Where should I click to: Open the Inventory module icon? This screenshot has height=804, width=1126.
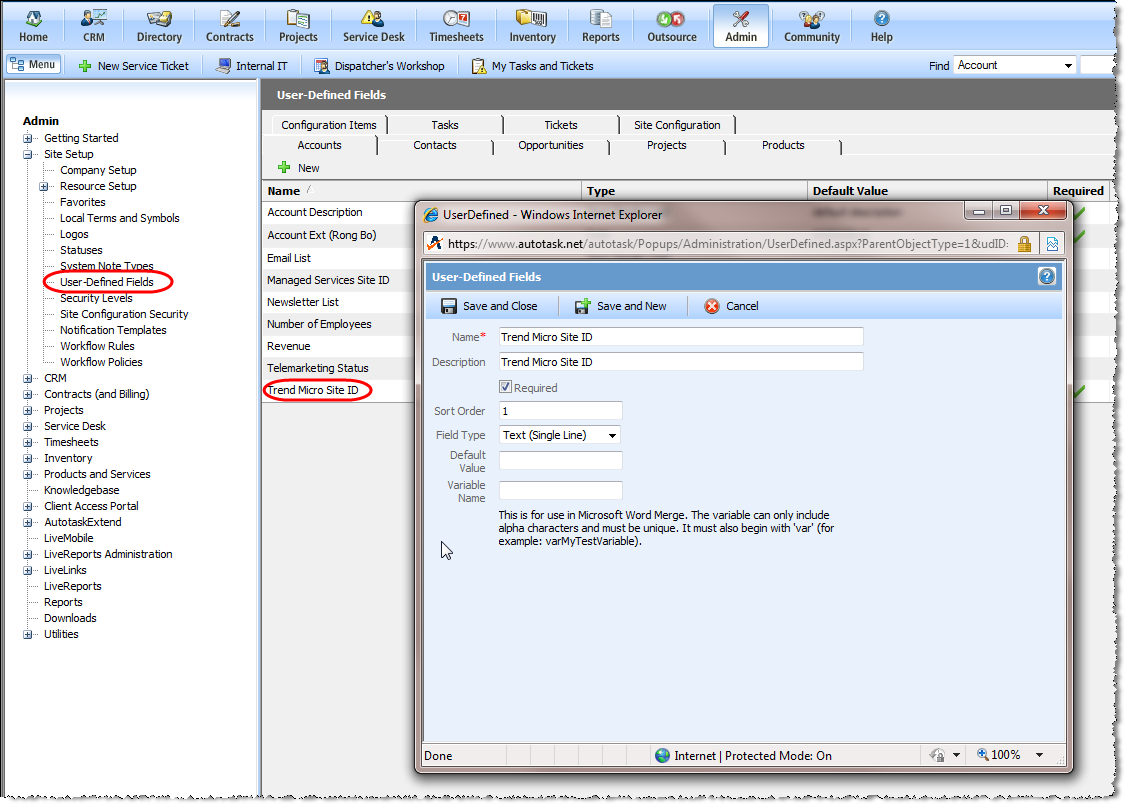(532, 18)
